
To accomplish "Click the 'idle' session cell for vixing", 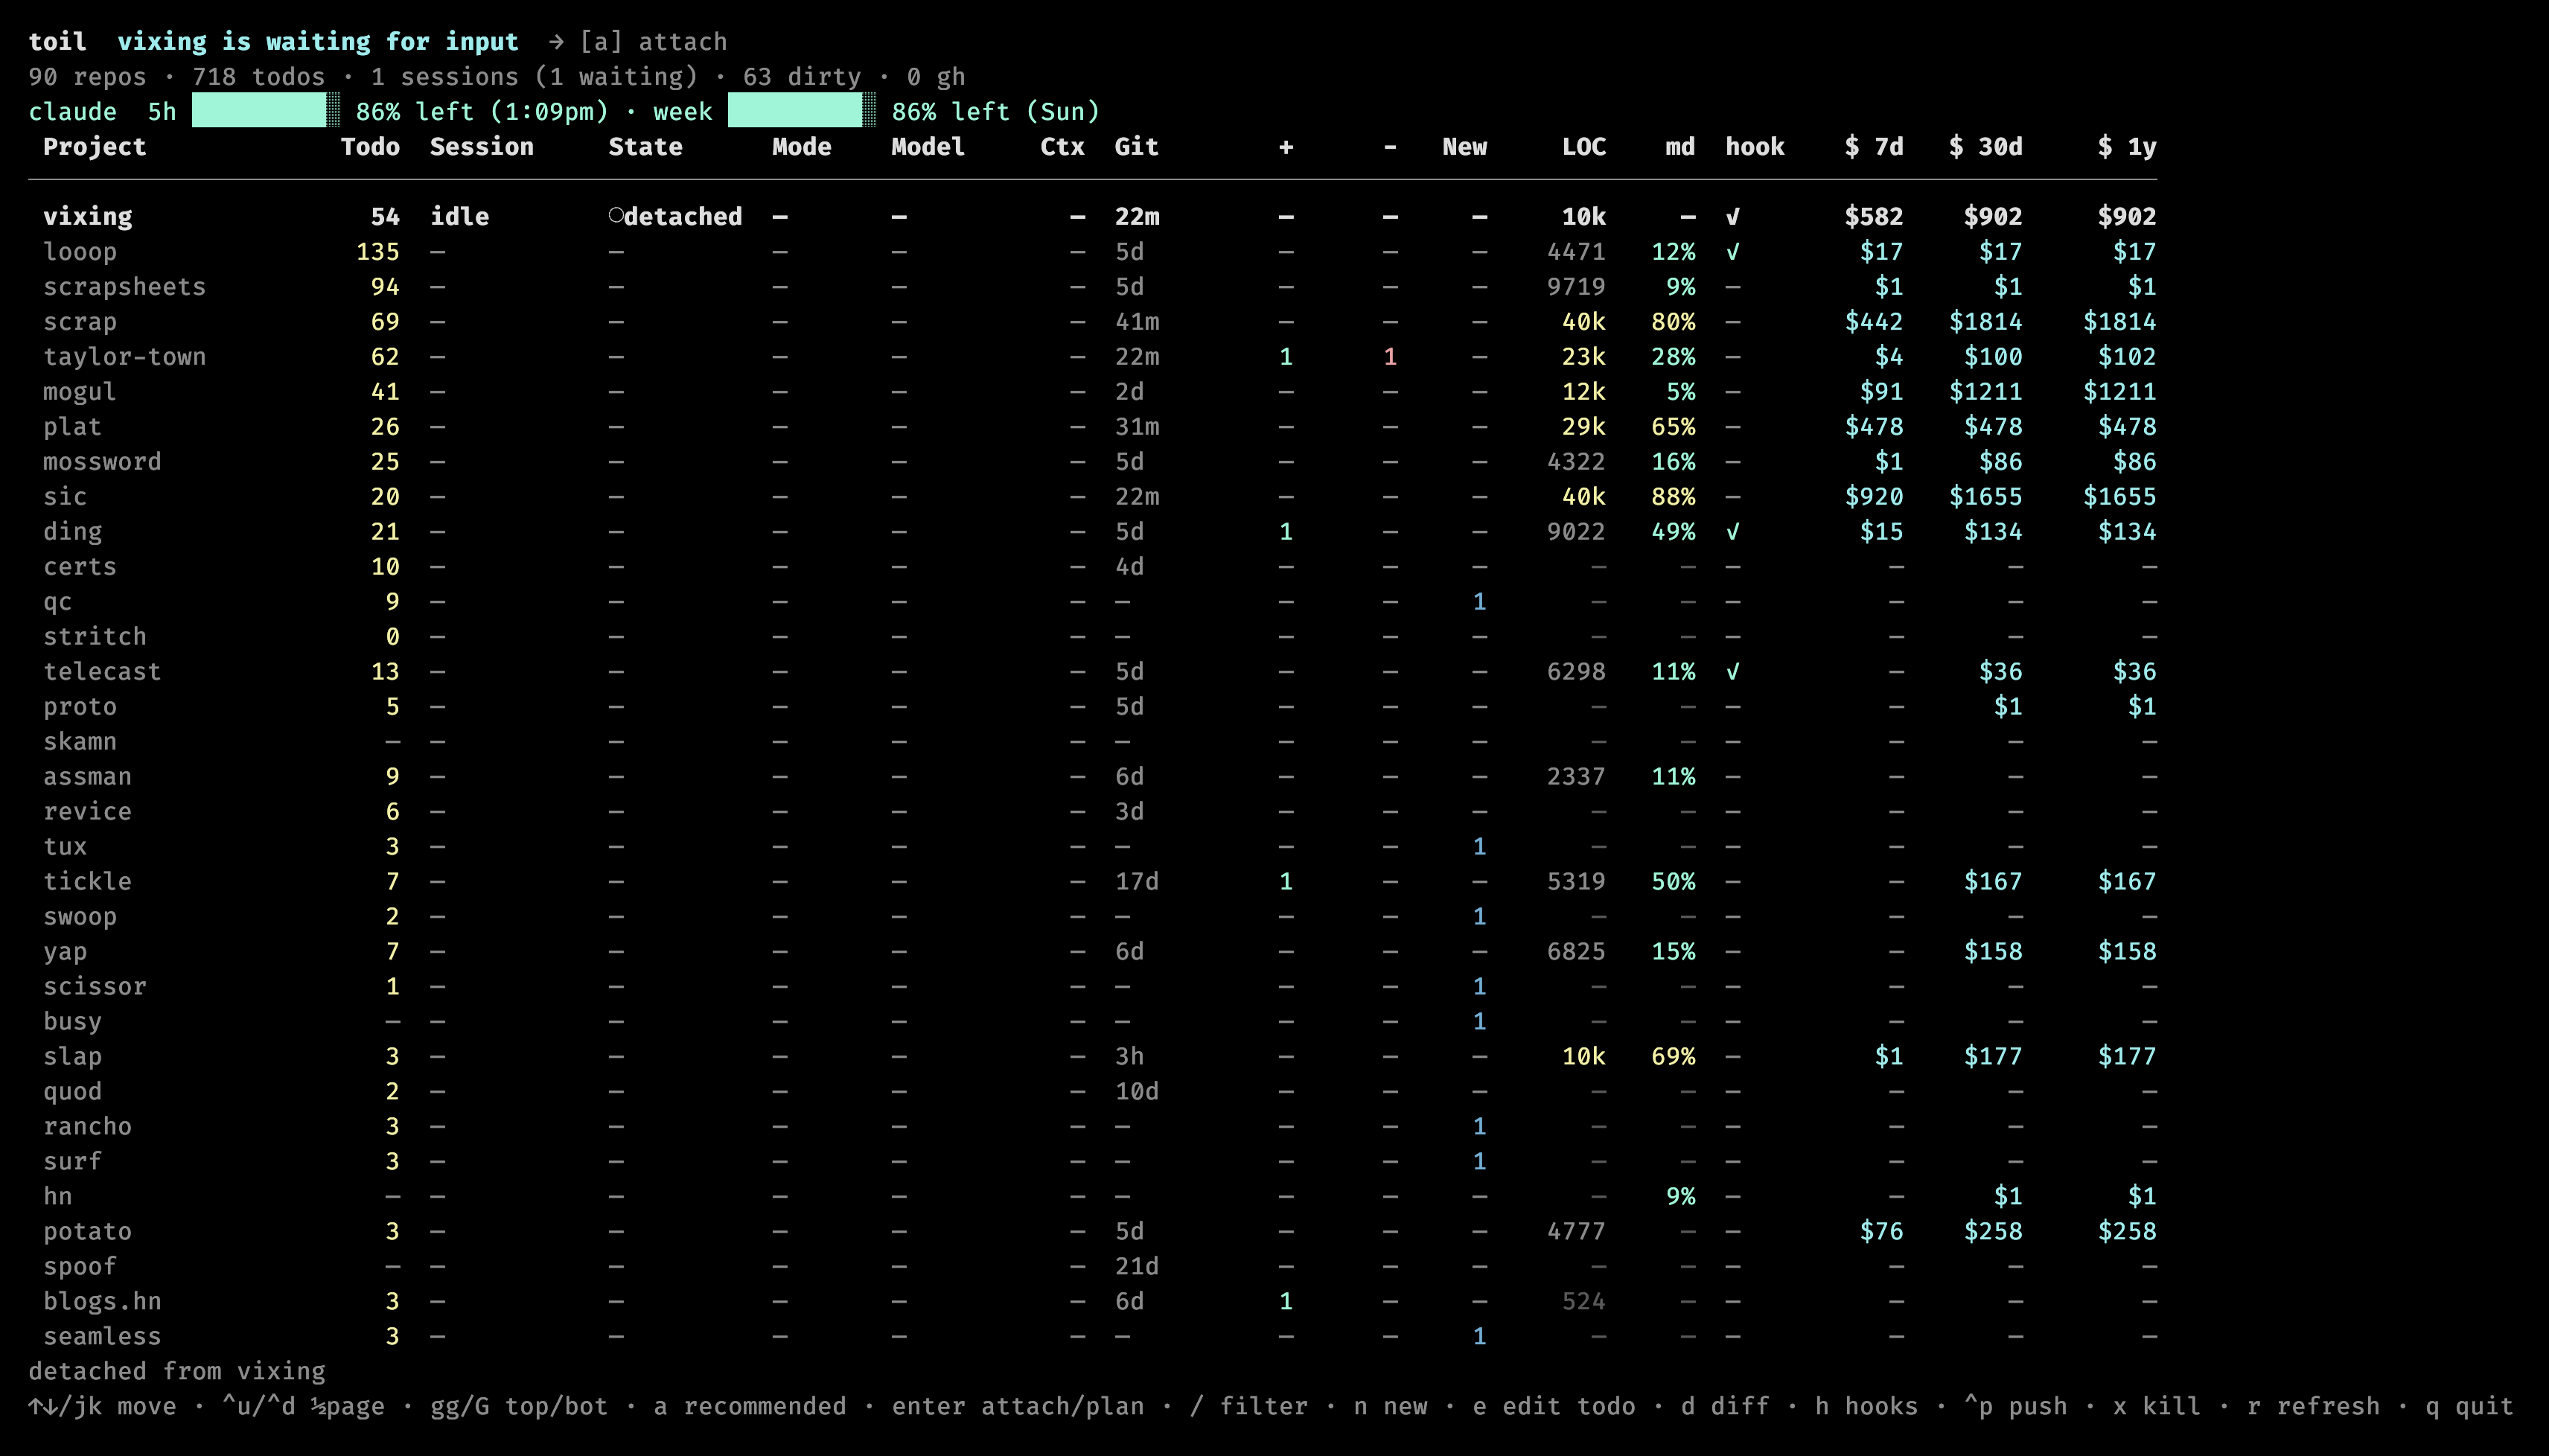I will (x=460, y=217).
